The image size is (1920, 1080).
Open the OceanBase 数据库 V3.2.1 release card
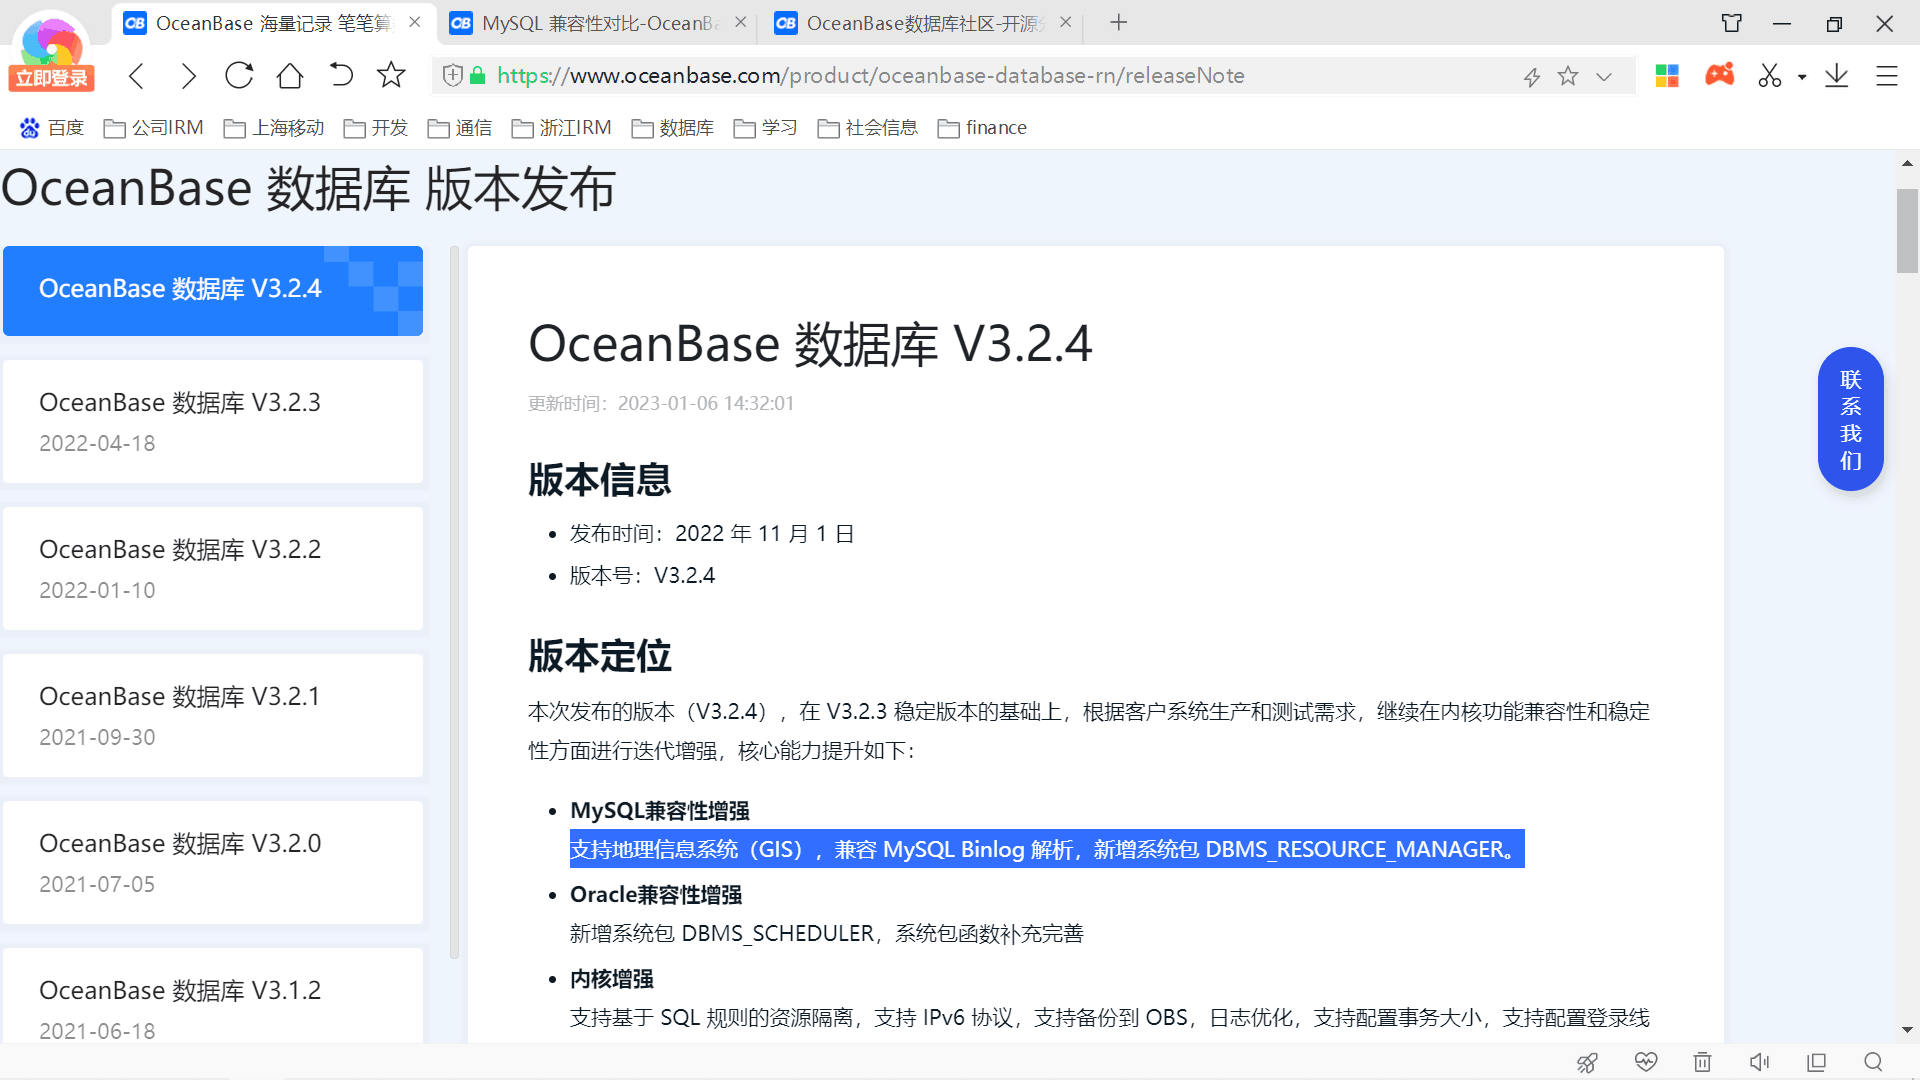213,715
